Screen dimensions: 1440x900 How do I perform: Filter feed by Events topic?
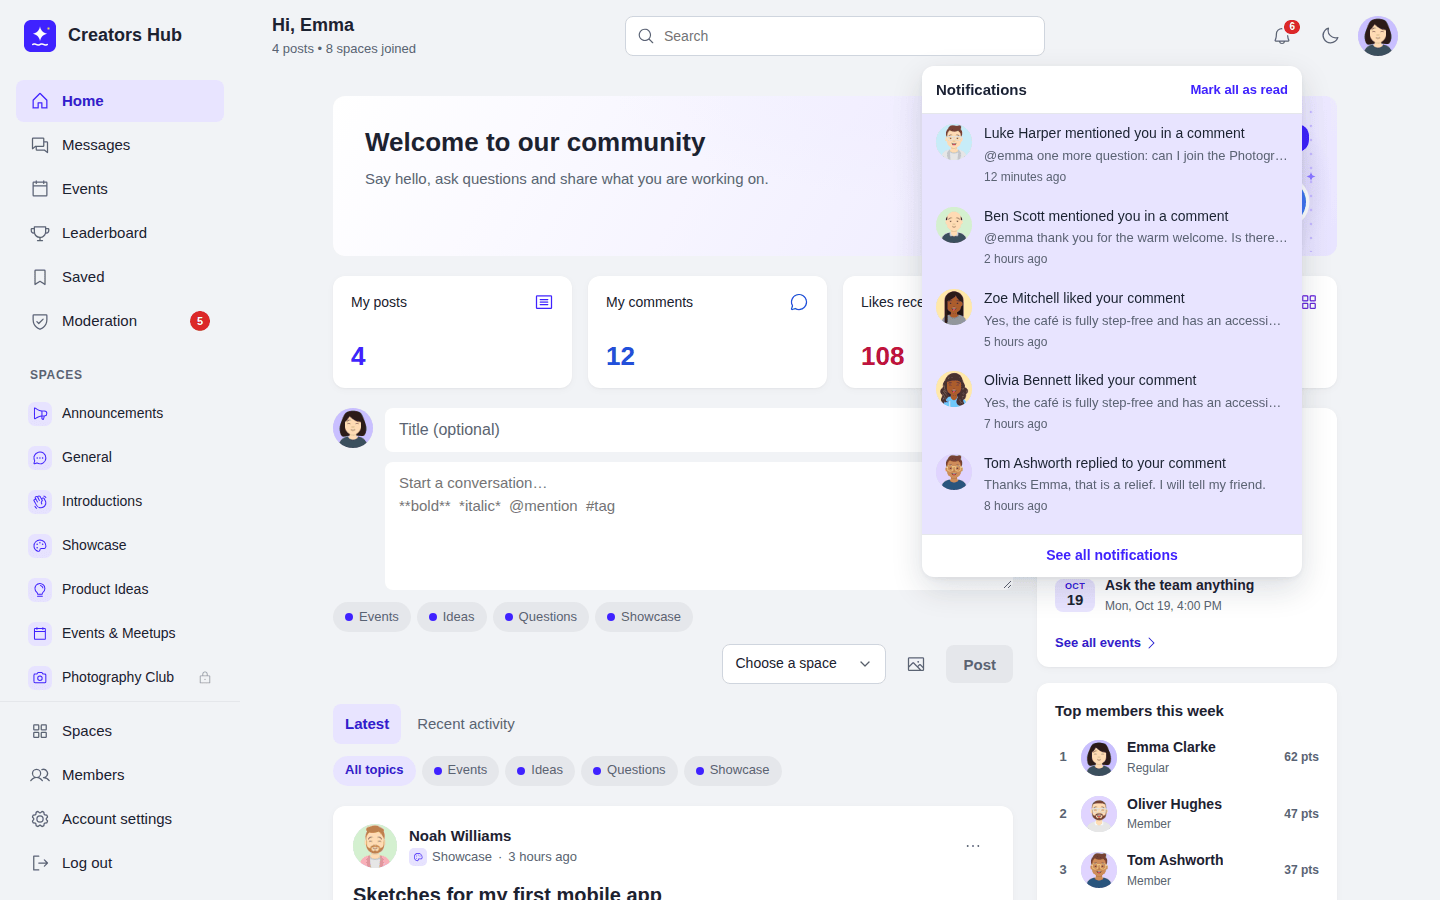[x=460, y=770]
